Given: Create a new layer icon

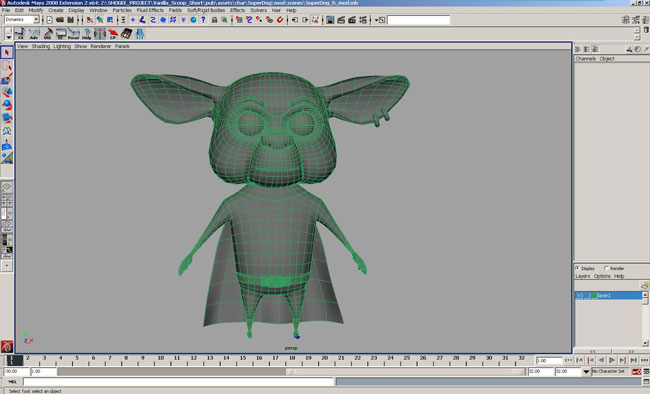Looking at the screenshot, I should coord(644,285).
